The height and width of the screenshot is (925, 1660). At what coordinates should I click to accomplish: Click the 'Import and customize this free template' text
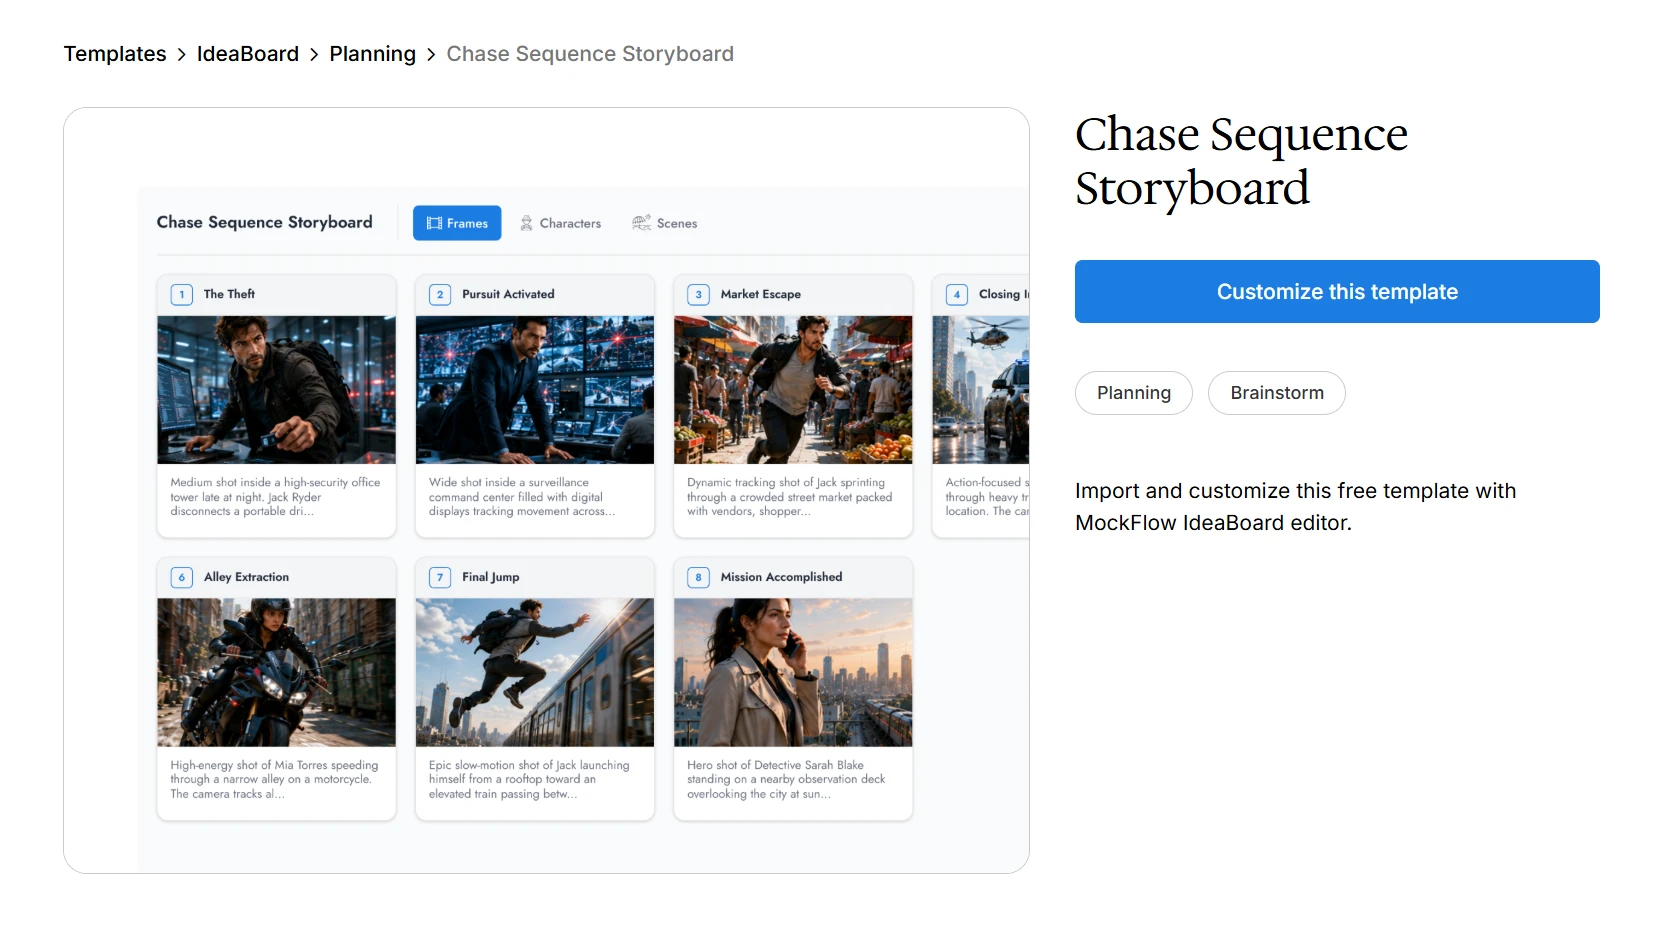[1295, 507]
